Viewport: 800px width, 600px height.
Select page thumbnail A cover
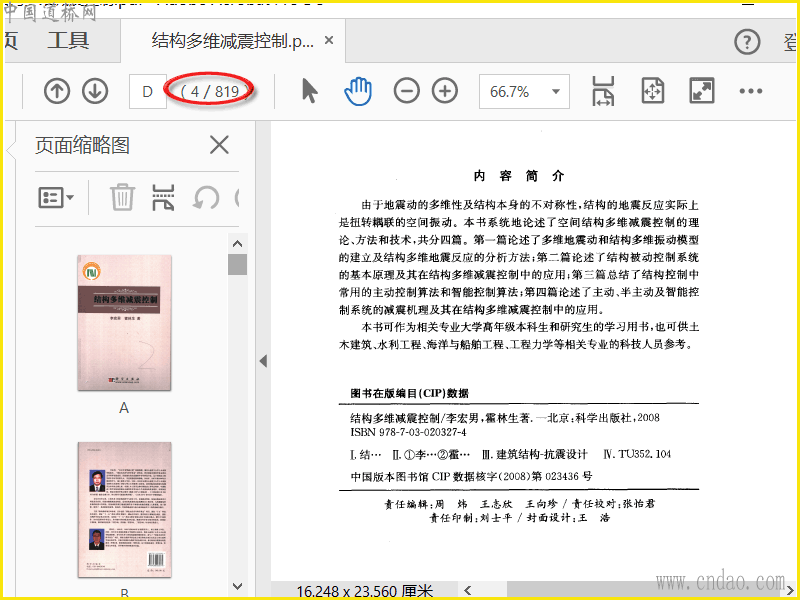click(x=124, y=323)
